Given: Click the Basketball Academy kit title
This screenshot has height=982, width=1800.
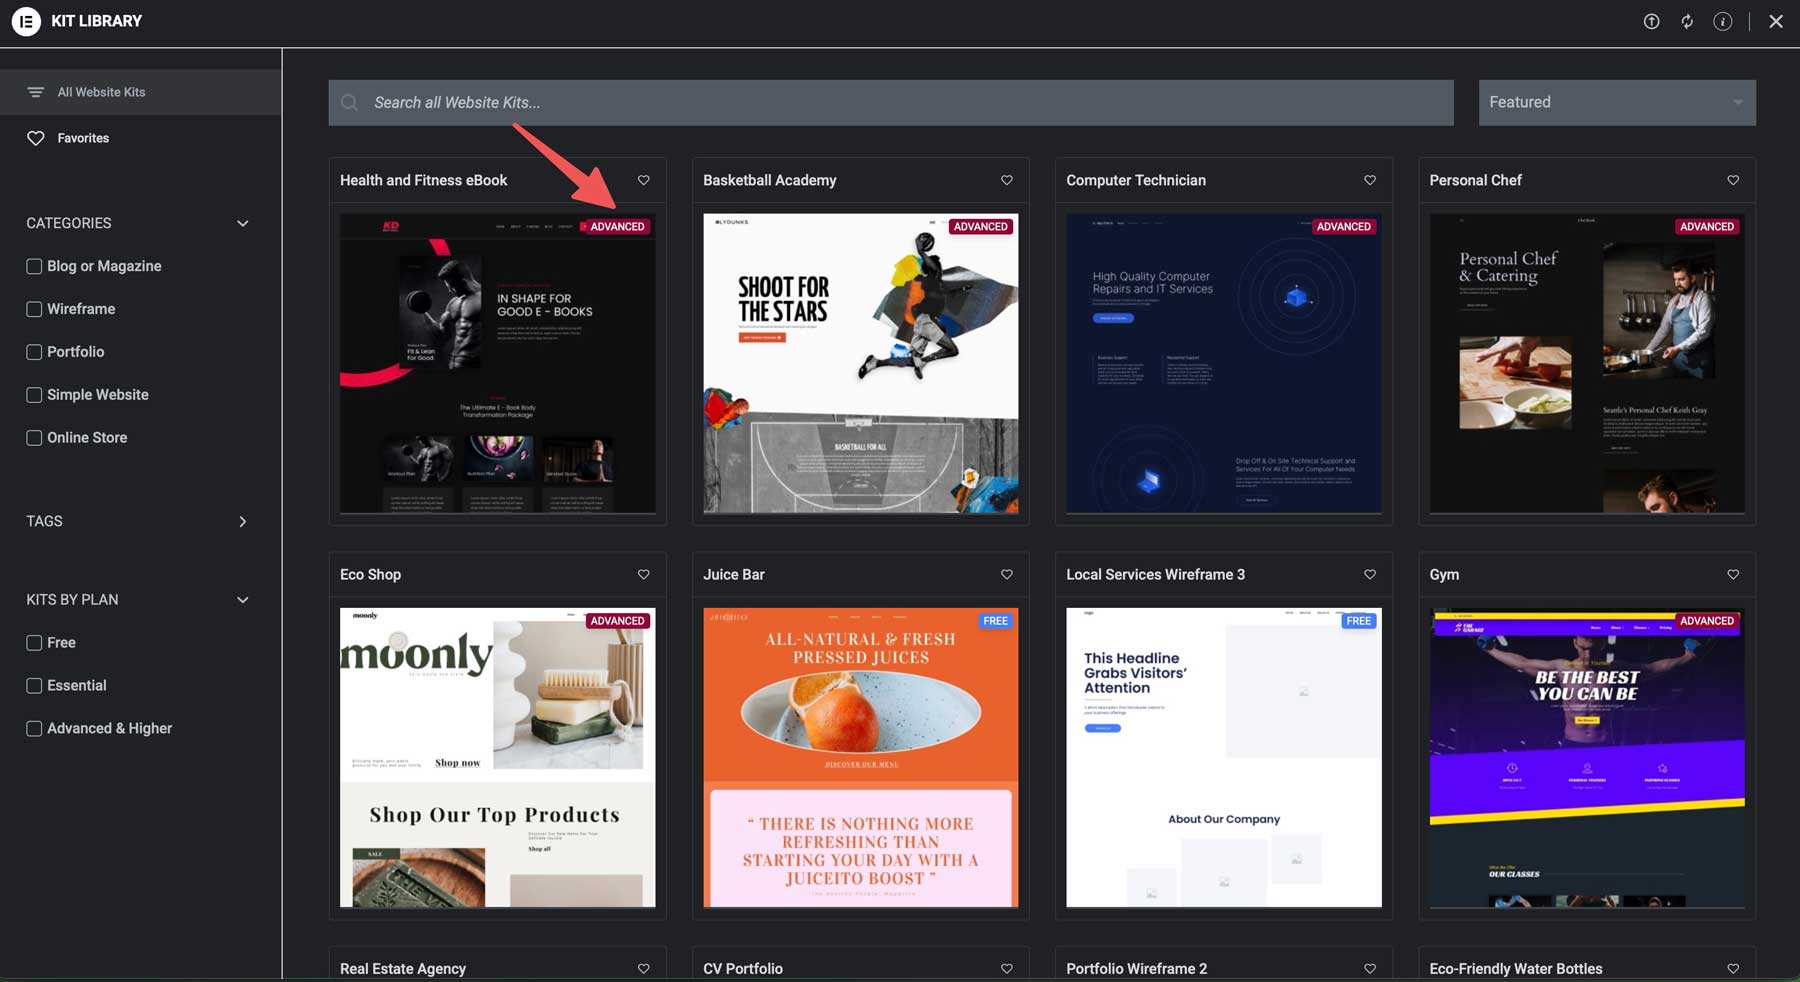Looking at the screenshot, I should [770, 180].
